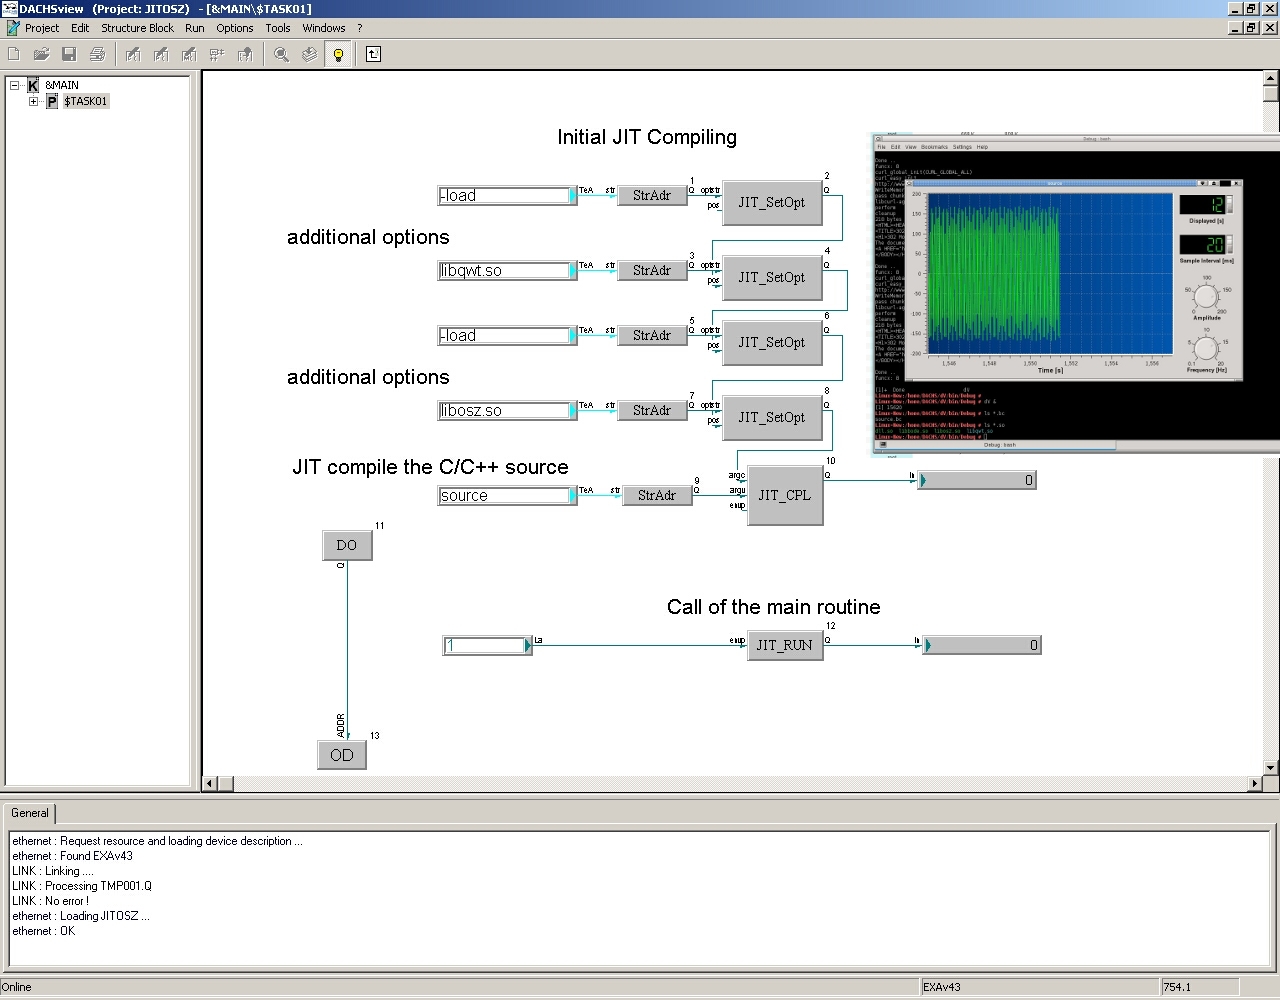Toggle the yellow lightbulb online icon
1280x1000 pixels.
point(338,54)
